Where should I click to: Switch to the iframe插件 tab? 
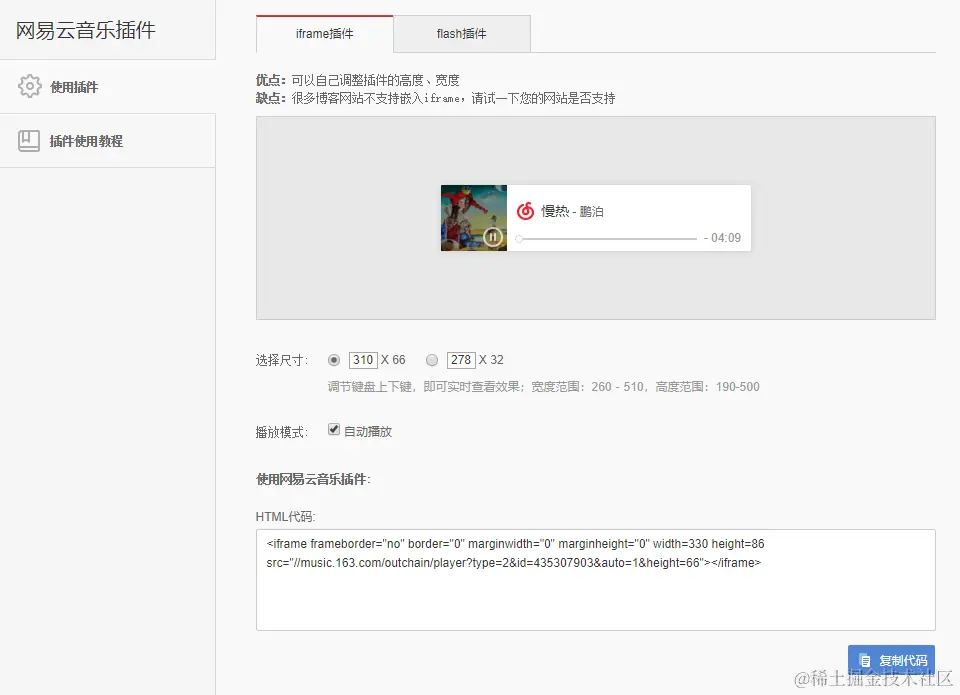324,34
